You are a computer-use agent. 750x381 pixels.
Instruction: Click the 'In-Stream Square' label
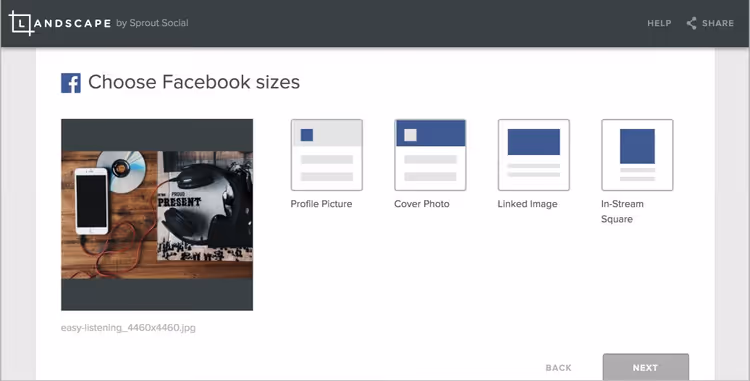[622, 211]
